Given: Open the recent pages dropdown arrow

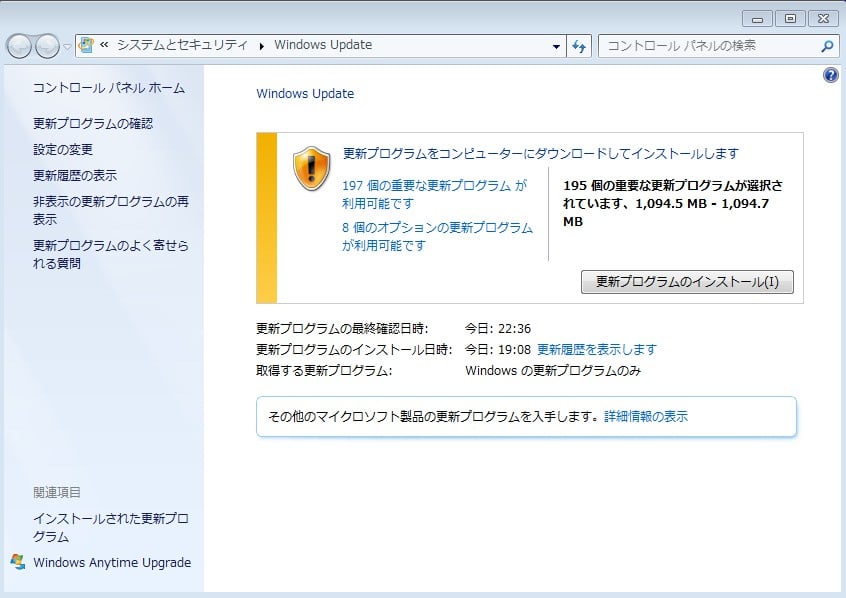Looking at the screenshot, I should point(66,46).
